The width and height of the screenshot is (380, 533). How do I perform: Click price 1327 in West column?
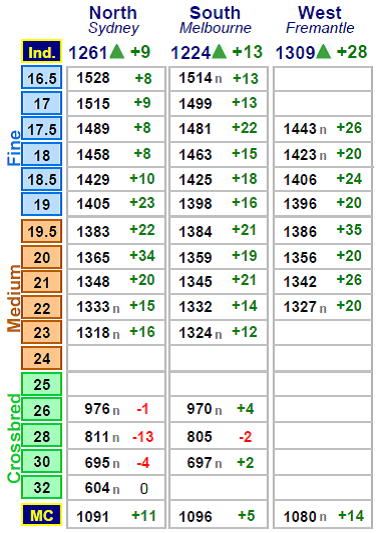300,307
